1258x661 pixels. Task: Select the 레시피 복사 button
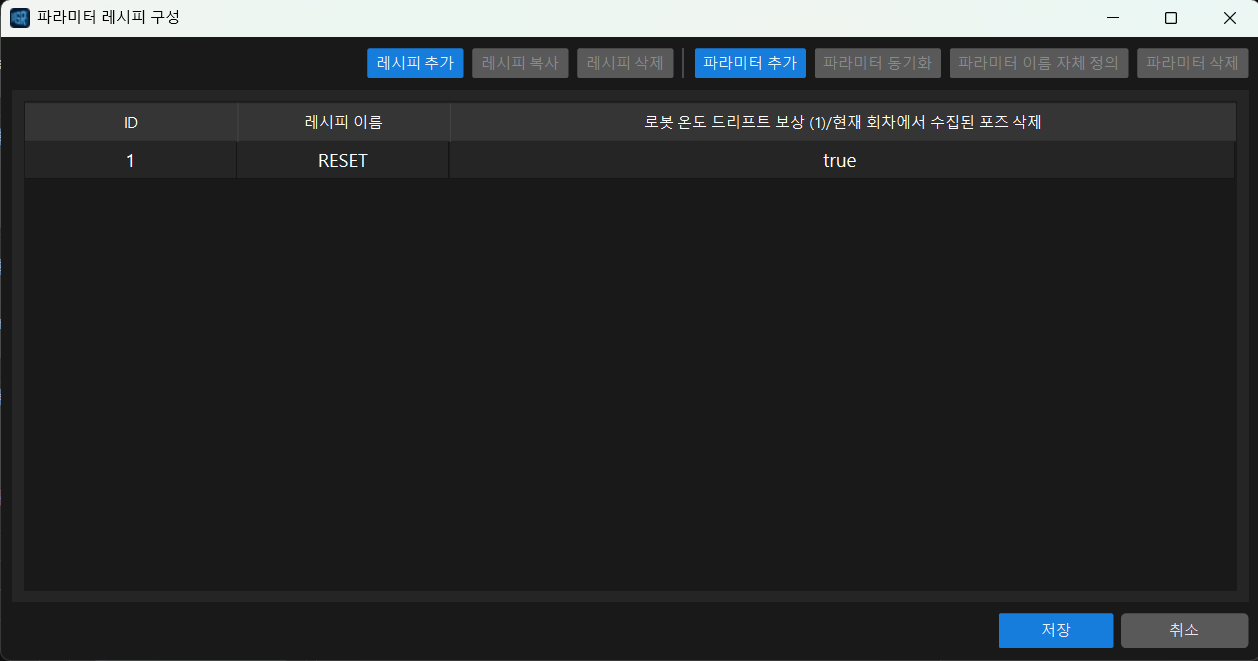tap(520, 62)
